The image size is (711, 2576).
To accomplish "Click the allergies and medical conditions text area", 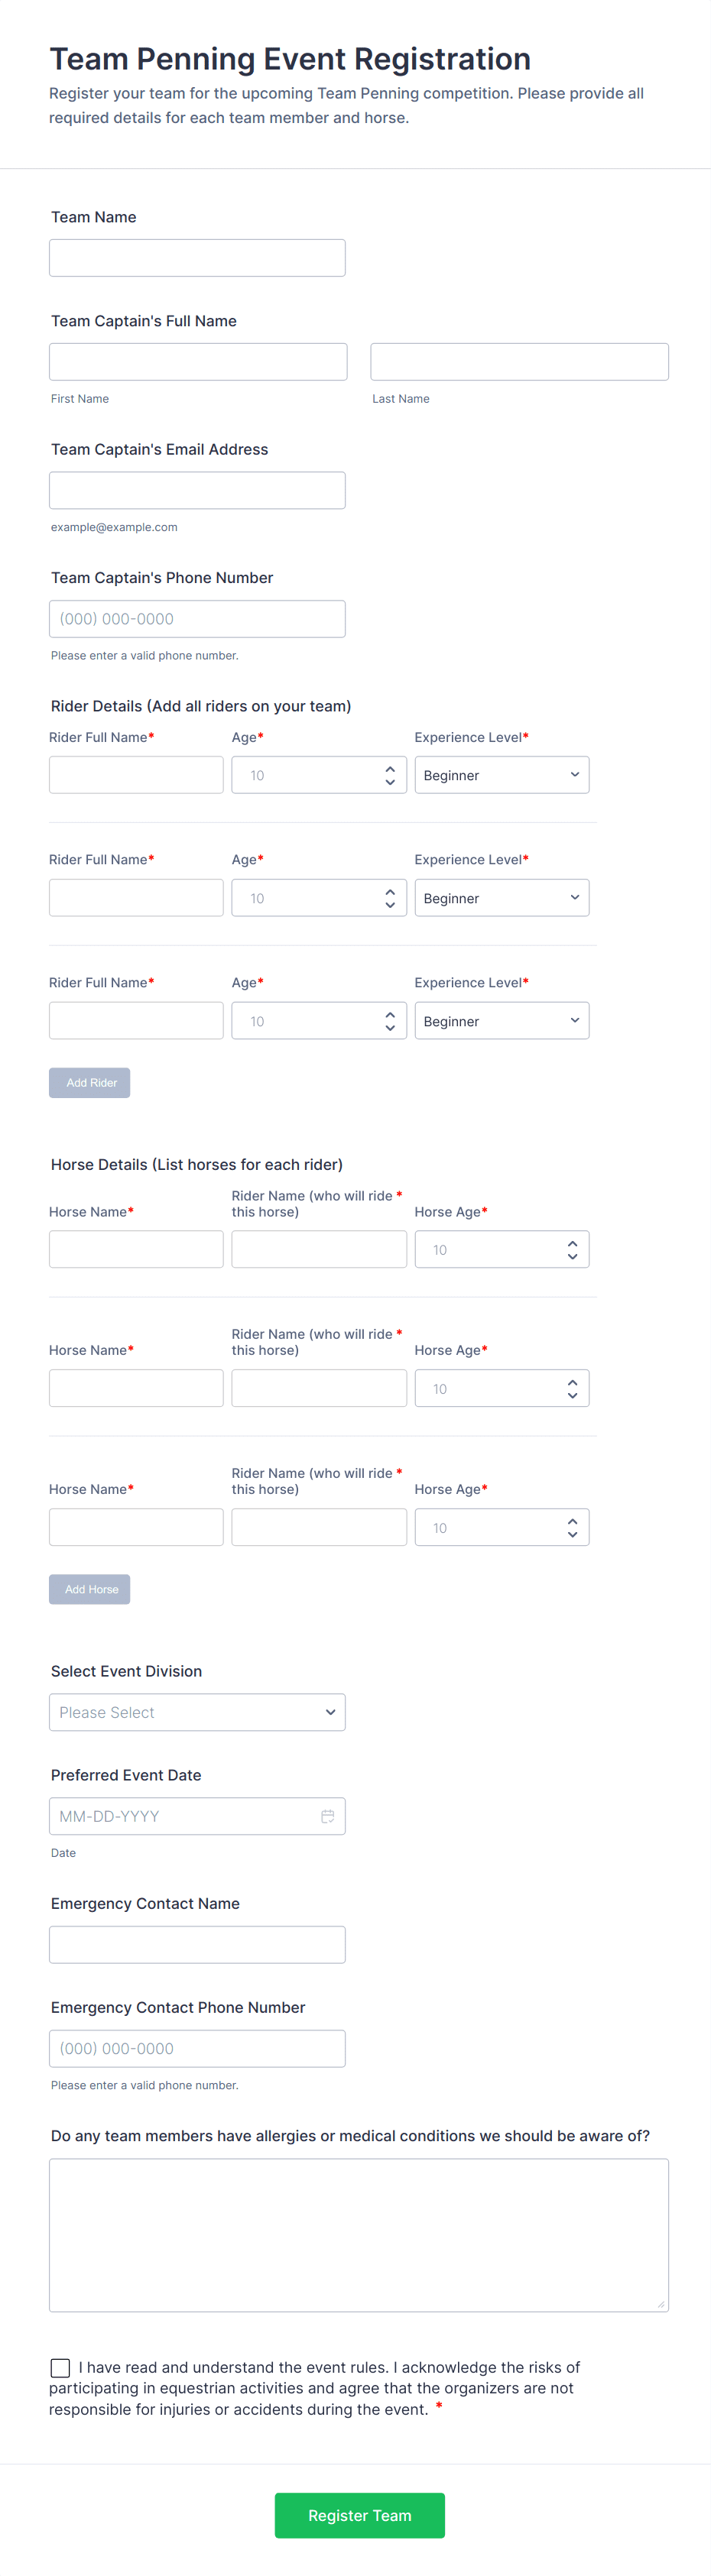I will 358,2235.
